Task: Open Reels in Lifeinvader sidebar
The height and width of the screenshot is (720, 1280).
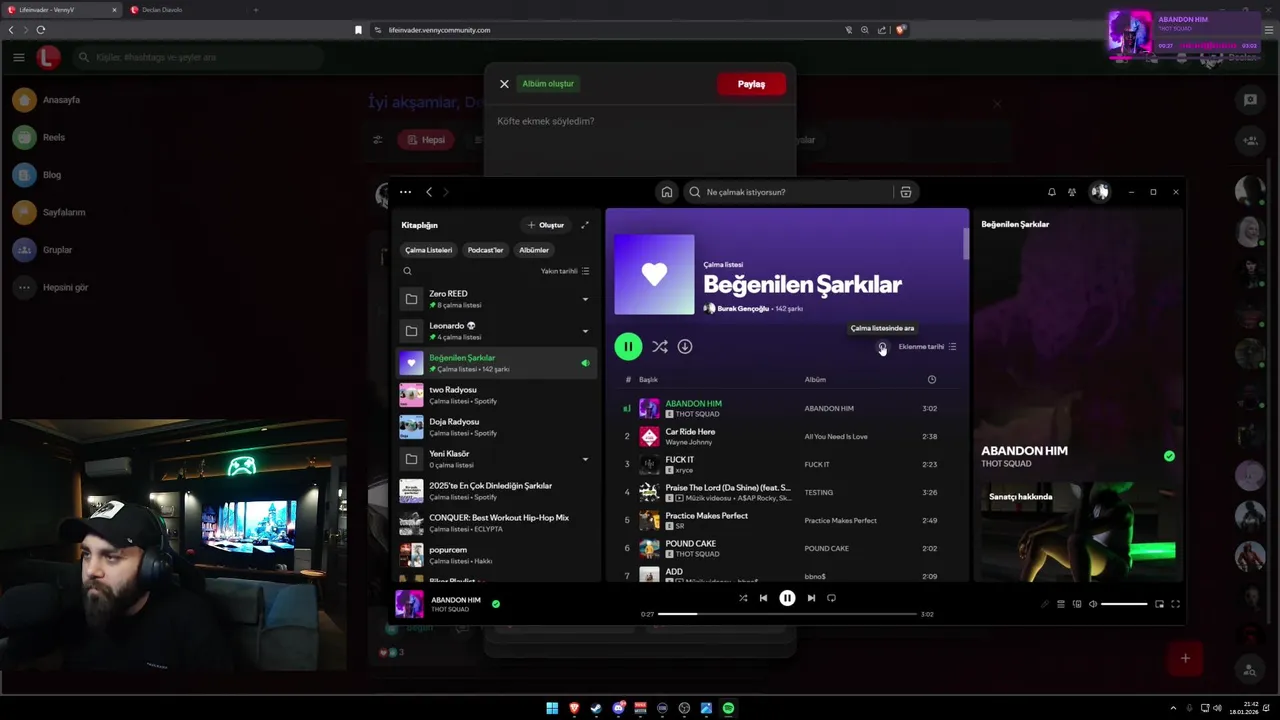Action: pos(40,137)
